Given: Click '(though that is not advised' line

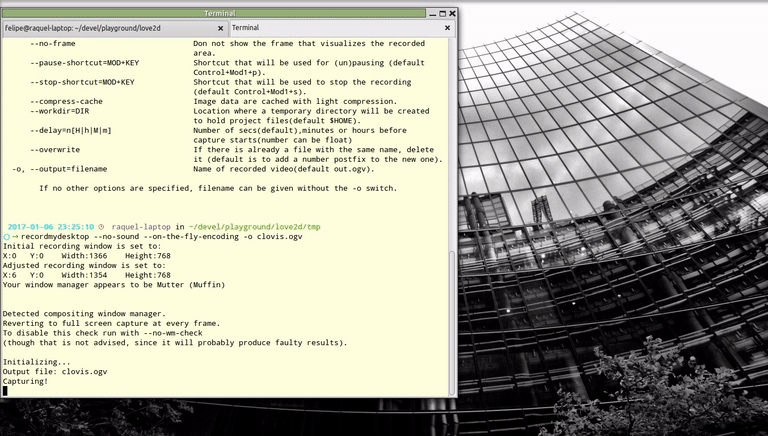Looking at the screenshot, I should click(x=175, y=343).
